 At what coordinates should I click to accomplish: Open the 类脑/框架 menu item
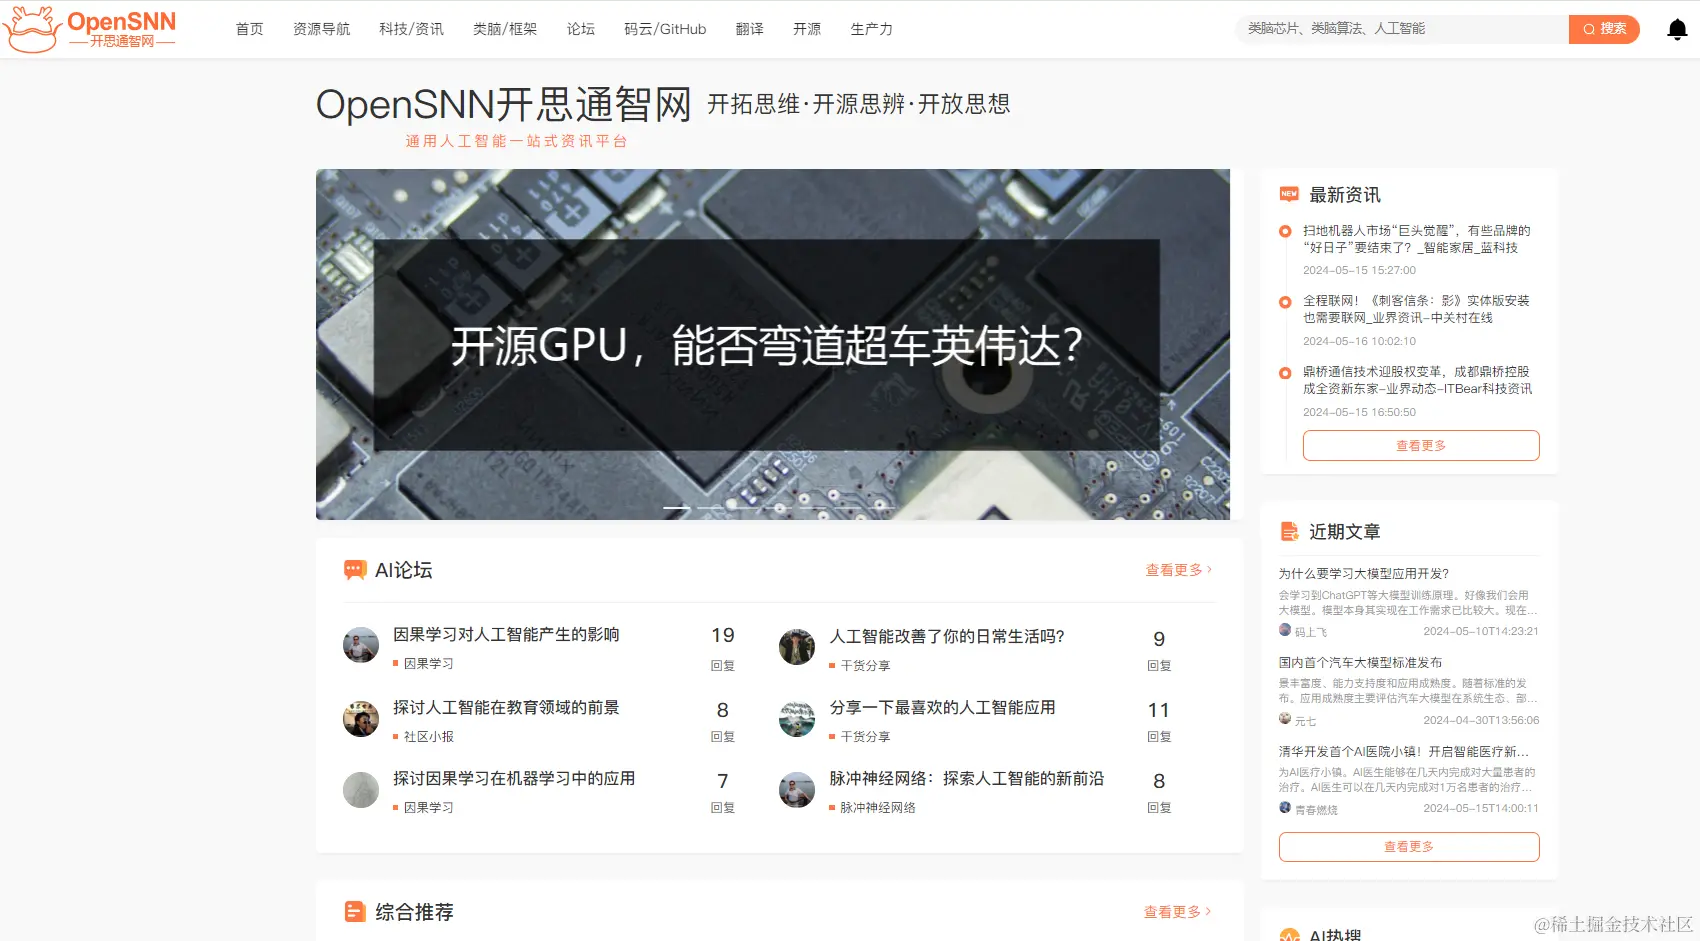click(505, 29)
